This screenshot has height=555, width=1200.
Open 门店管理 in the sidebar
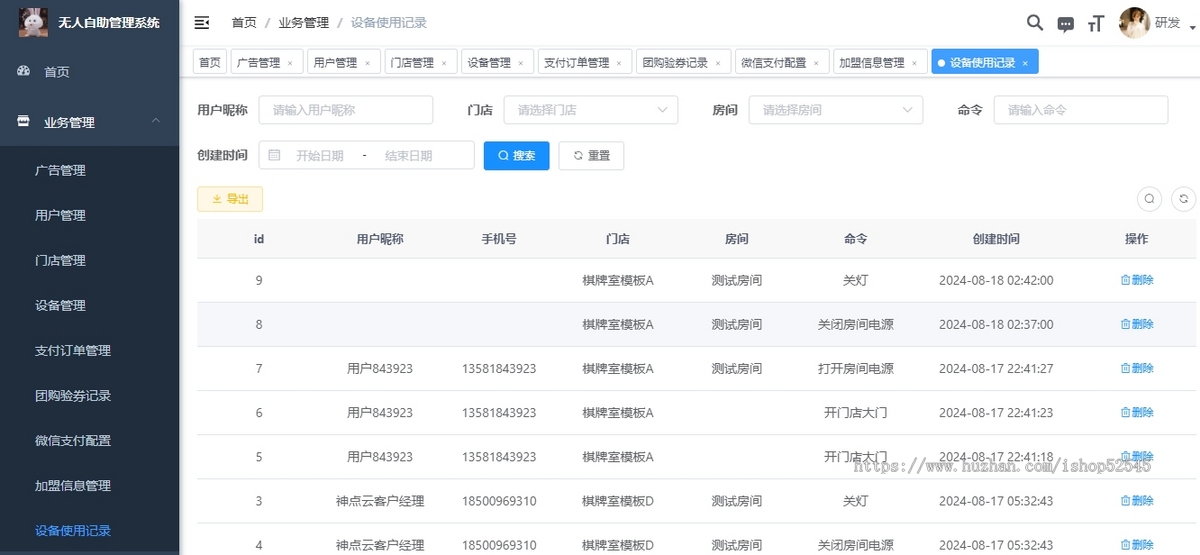click(x=60, y=260)
